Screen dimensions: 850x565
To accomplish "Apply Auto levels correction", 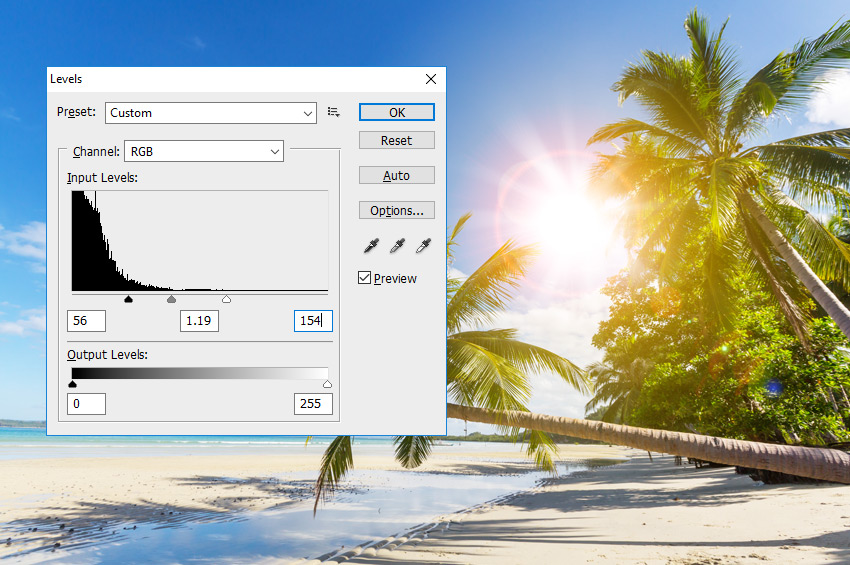I will pyautogui.click(x=396, y=175).
